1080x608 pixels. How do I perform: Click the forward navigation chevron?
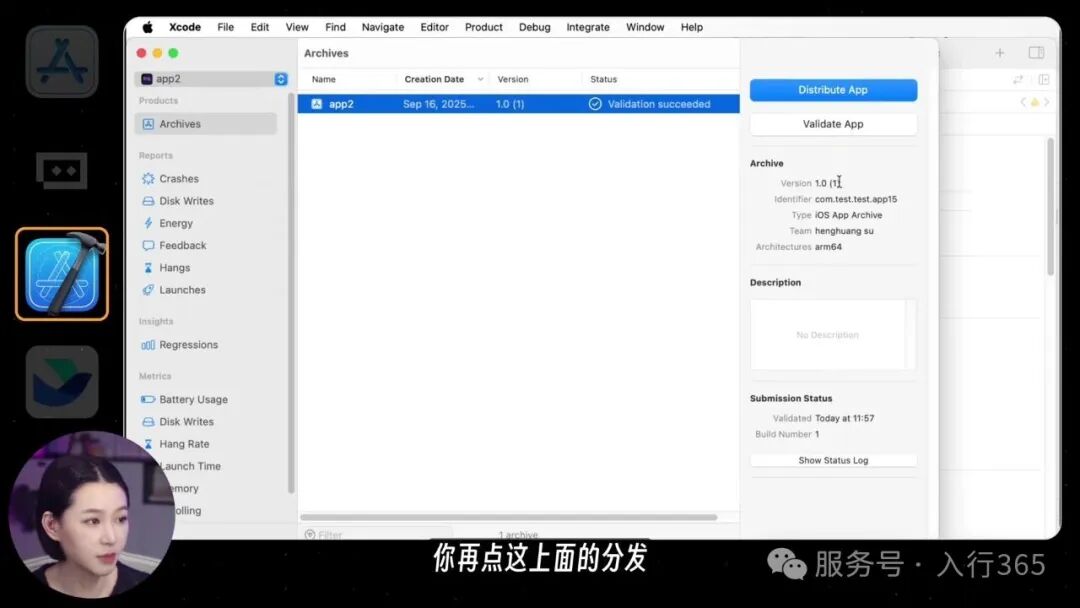point(1048,101)
